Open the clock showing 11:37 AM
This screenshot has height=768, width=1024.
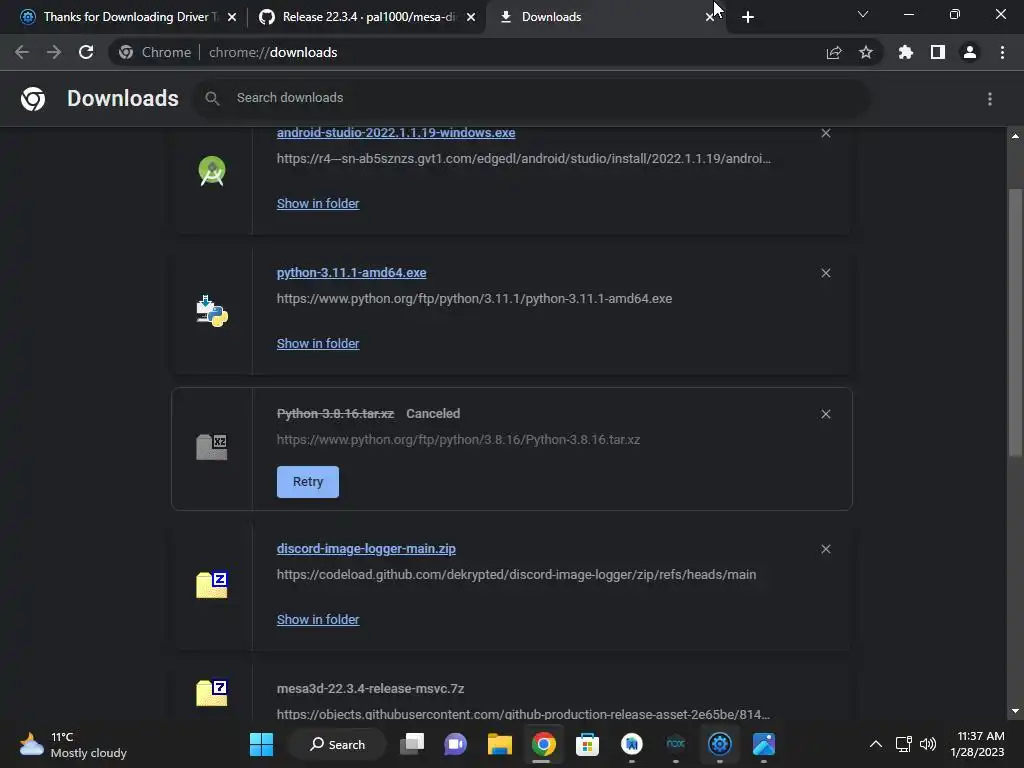tap(978, 744)
